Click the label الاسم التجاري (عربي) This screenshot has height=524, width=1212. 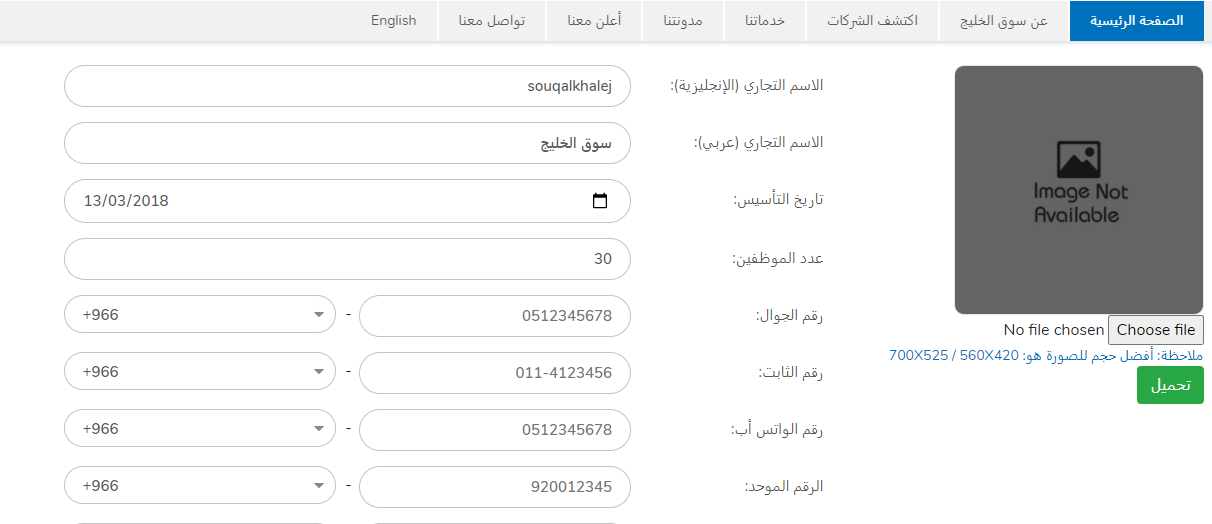[759, 143]
